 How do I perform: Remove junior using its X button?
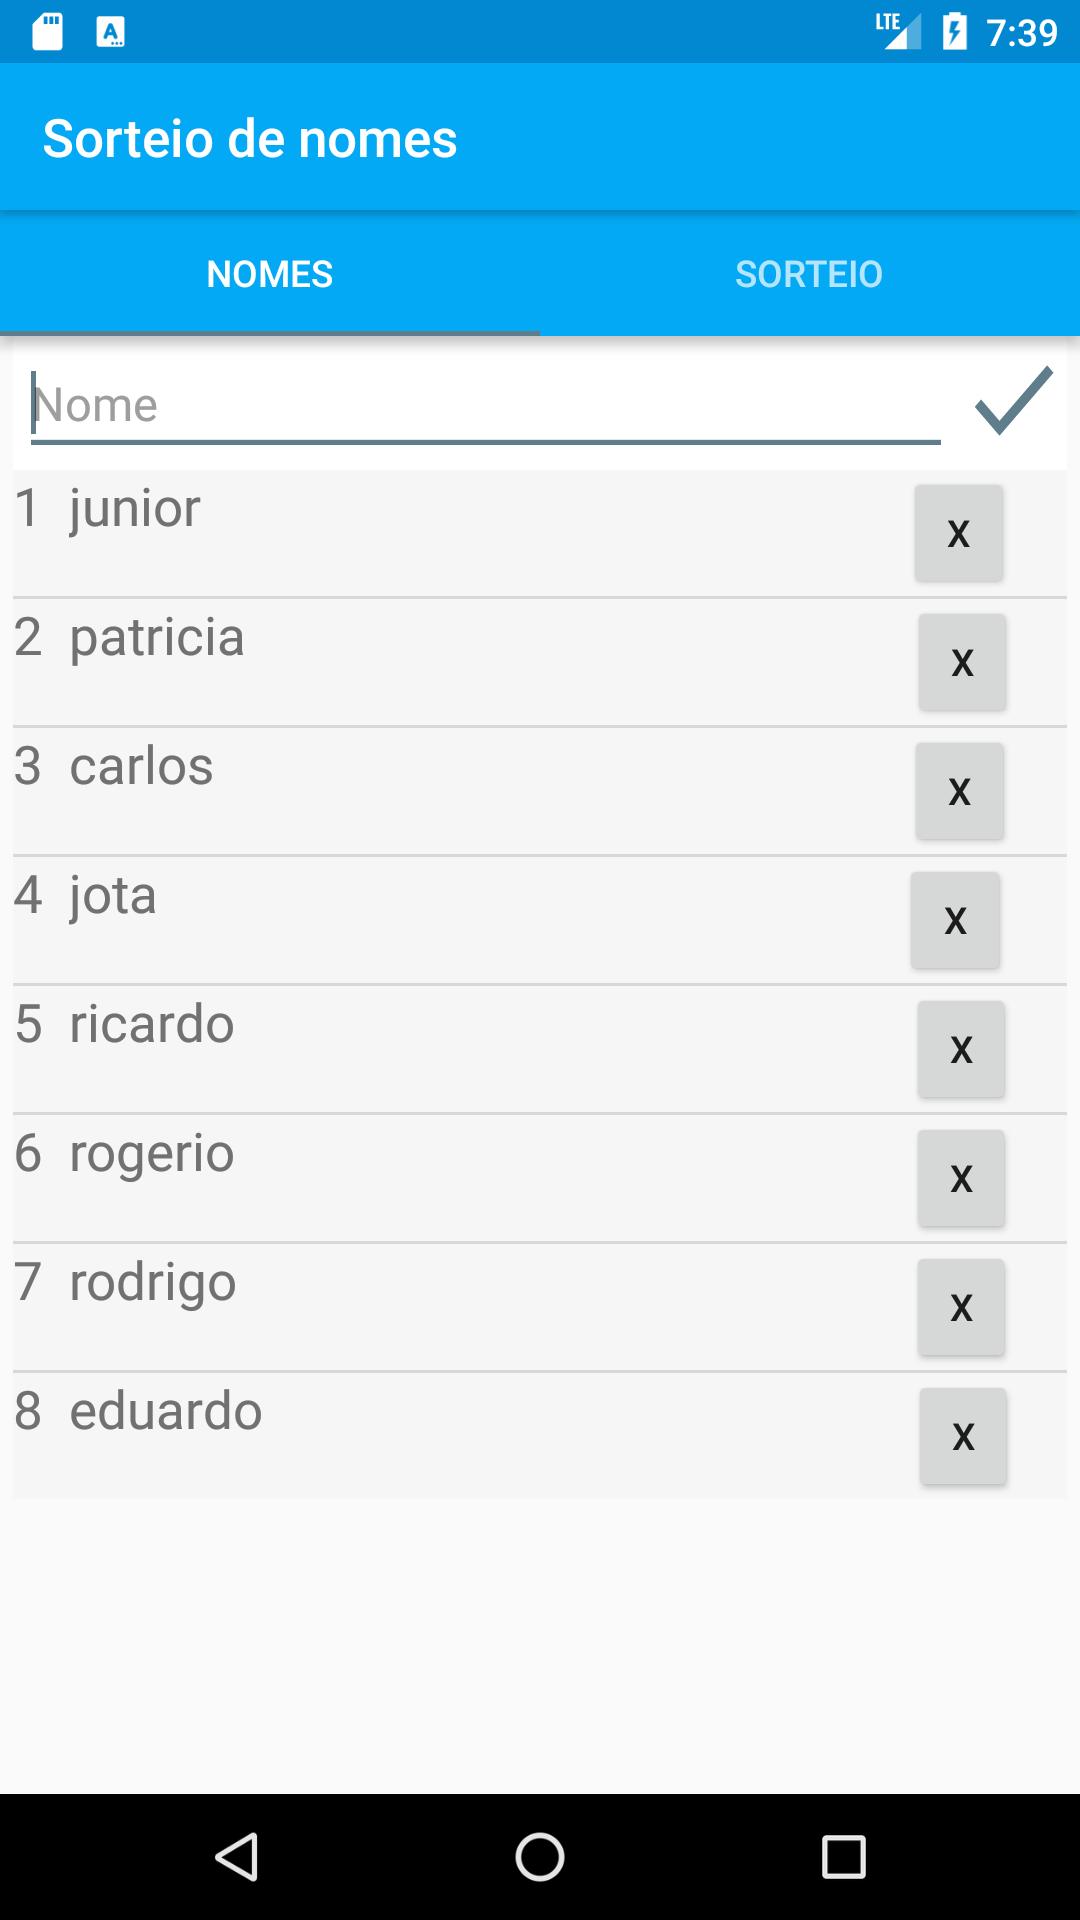point(958,533)
